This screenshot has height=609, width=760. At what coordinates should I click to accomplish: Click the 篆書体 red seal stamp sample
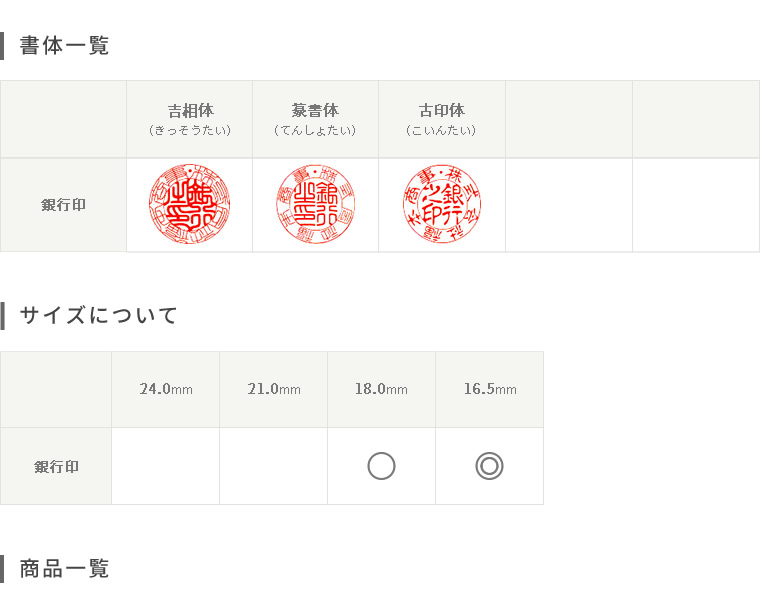point(316,204)
